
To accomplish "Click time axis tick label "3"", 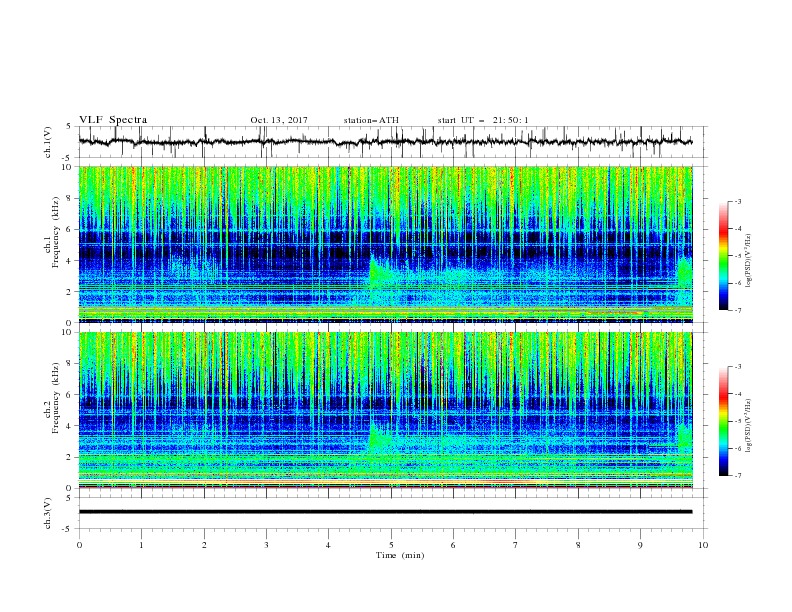I will pyautogui.click(x=266, y=545).
